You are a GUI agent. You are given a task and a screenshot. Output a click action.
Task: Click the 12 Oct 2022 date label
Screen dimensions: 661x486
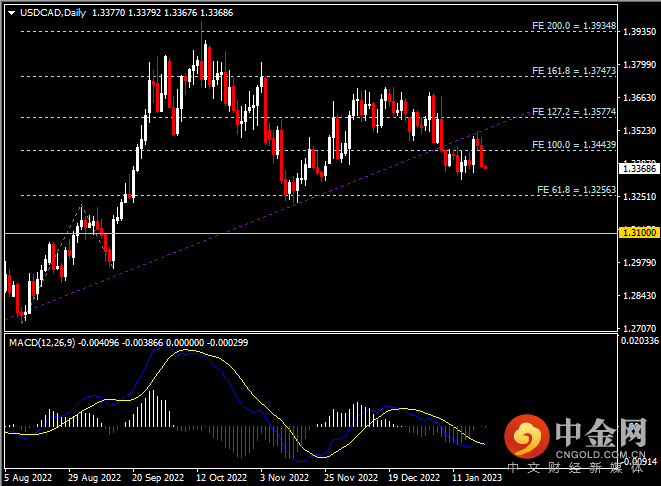click(x=221, y=478)
